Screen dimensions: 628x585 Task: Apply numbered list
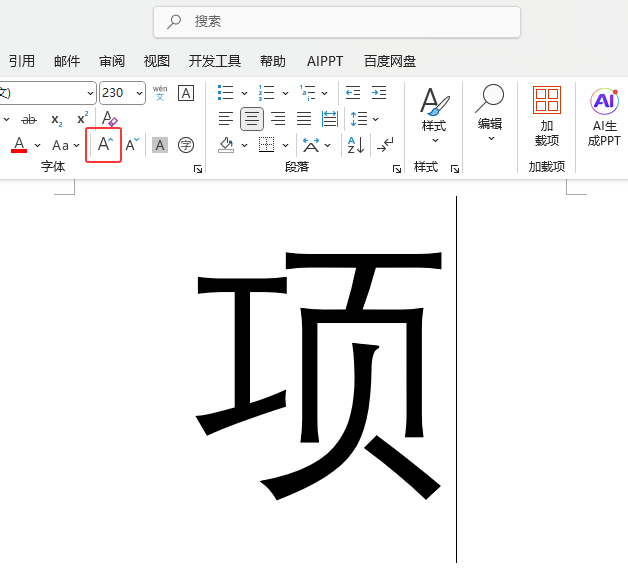click(x=266, y=93)
